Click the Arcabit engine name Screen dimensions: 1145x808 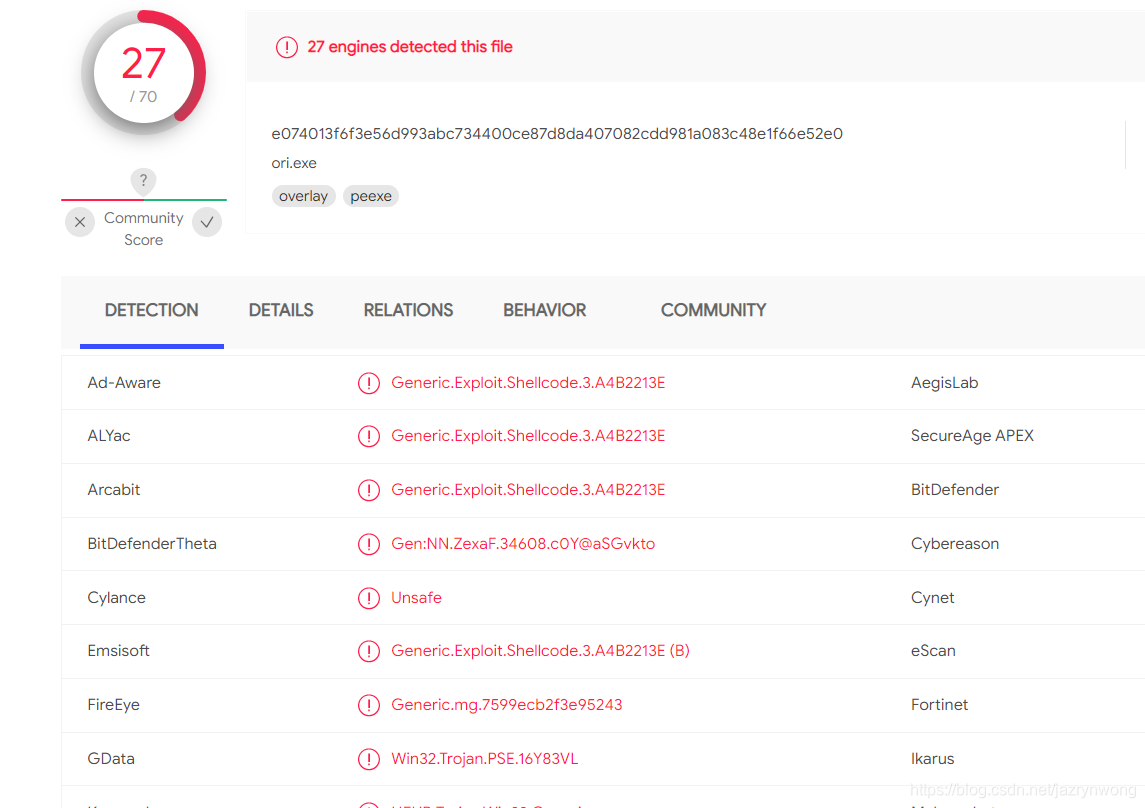click(x=114, y=490)
